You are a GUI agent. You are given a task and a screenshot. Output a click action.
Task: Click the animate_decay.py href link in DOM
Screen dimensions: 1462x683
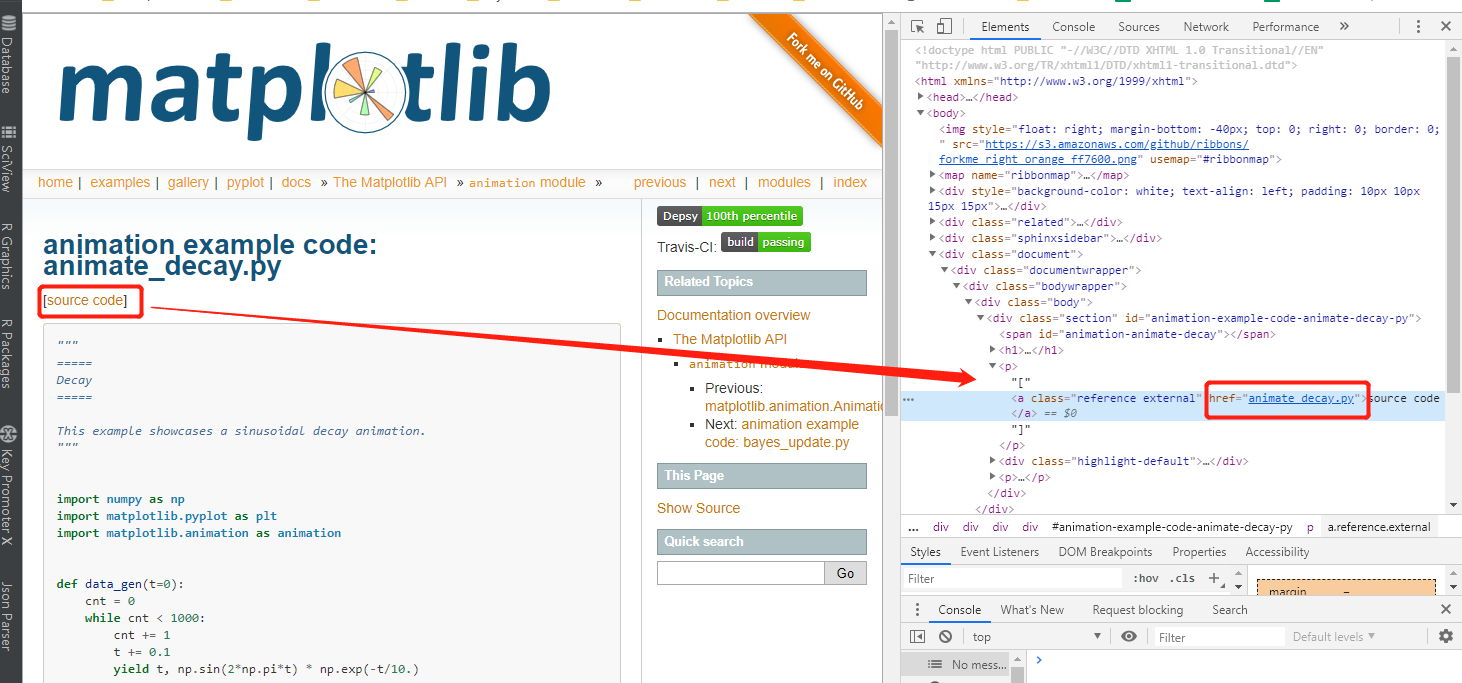tap(1301, 398)
